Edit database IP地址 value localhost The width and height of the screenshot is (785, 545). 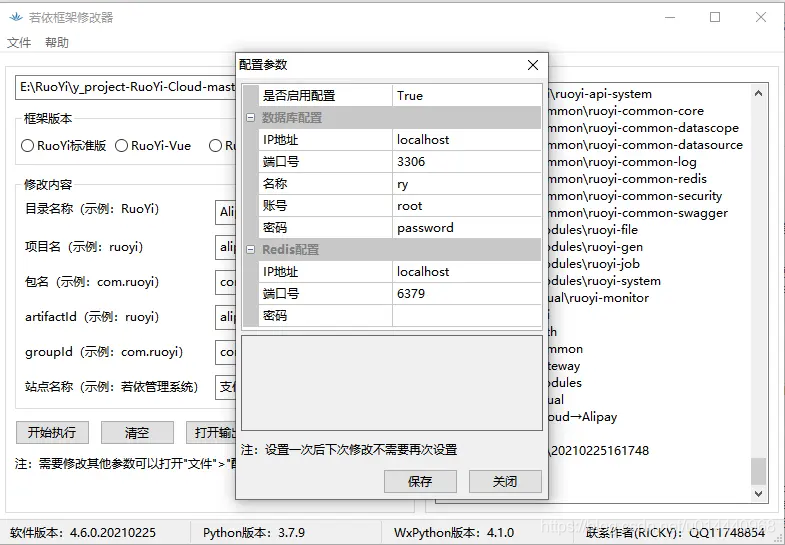tap(467, 140)
